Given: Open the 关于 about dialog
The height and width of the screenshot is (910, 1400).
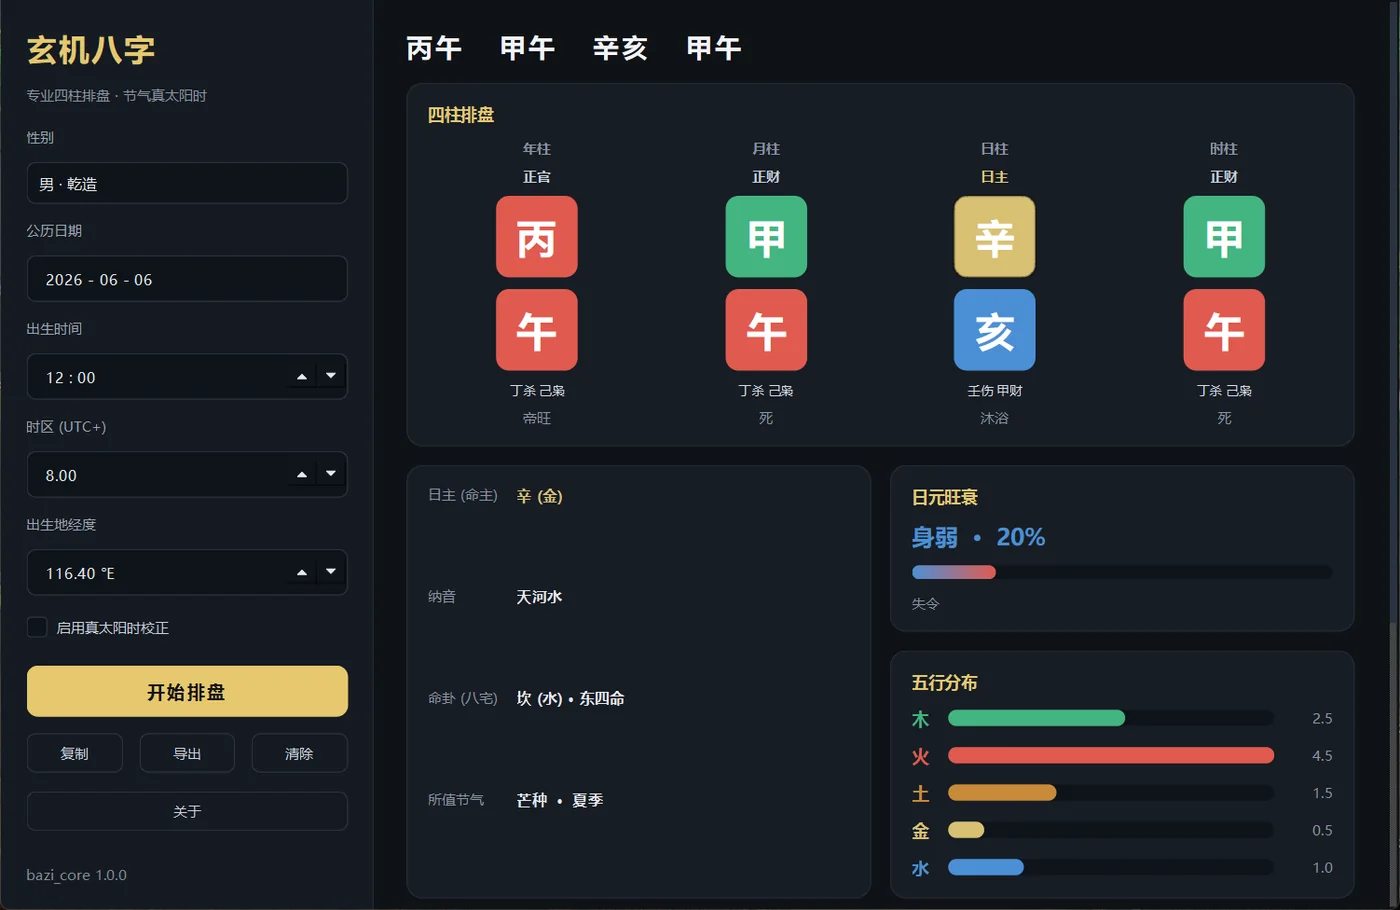Looking at the screenshot, I should (x=187, y=811).
